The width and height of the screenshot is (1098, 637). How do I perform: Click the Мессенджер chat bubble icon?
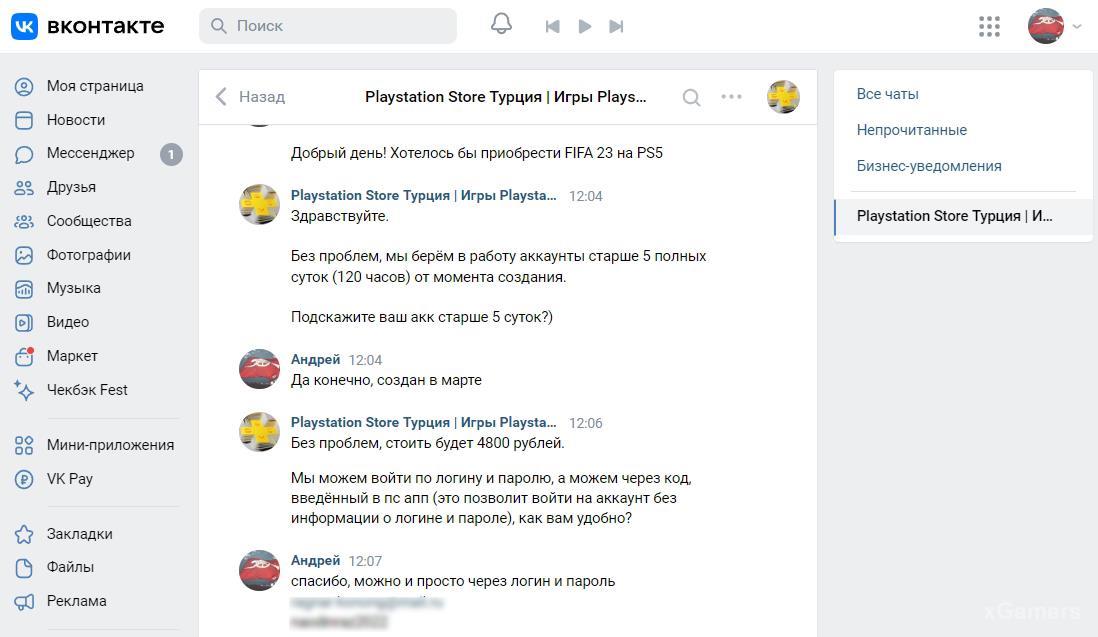pyautogui.click(x=24, y=154)
